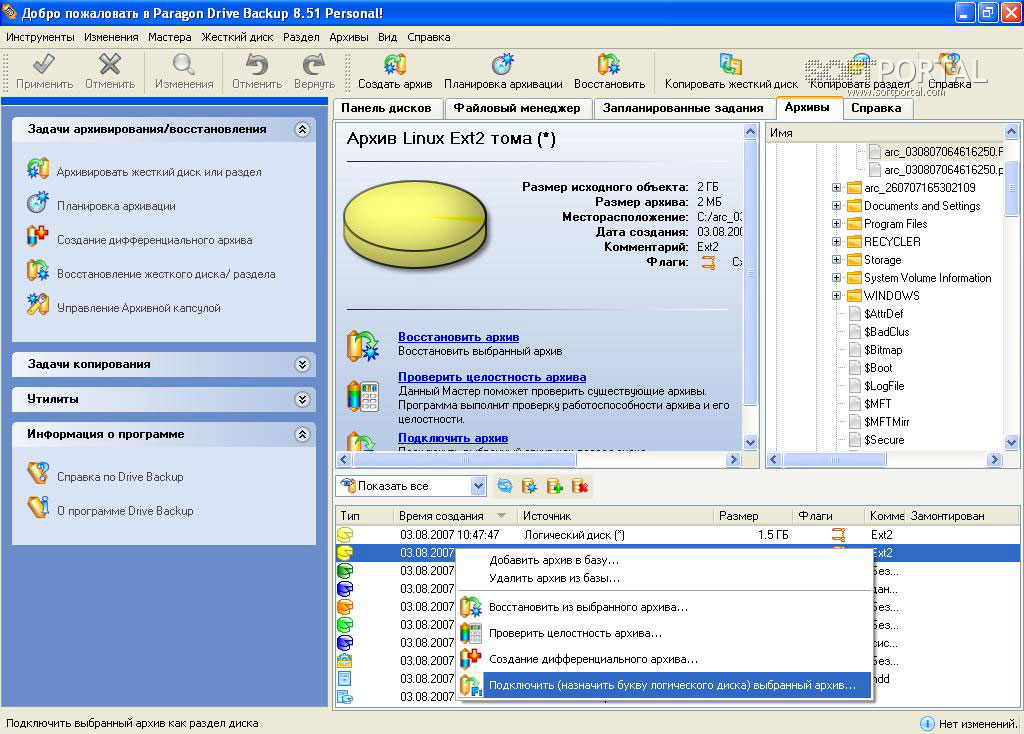This screenshot has width=1024, height=734.
Task: Select System Volume Information folder
Action: tap(927, 278)
